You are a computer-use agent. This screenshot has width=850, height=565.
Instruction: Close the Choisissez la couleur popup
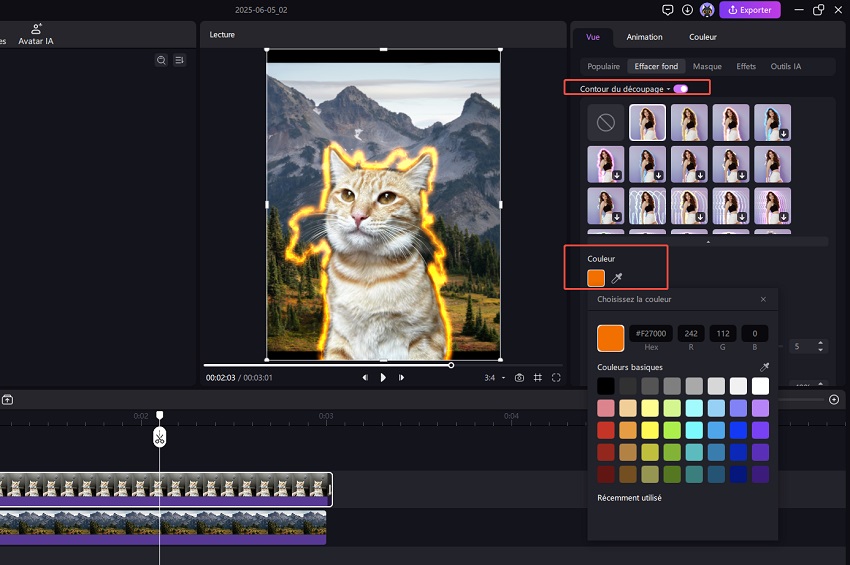point(763,299)
